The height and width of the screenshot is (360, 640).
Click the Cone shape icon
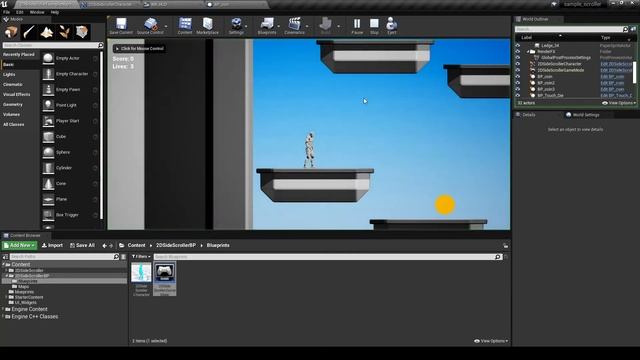tap(48, 184)
